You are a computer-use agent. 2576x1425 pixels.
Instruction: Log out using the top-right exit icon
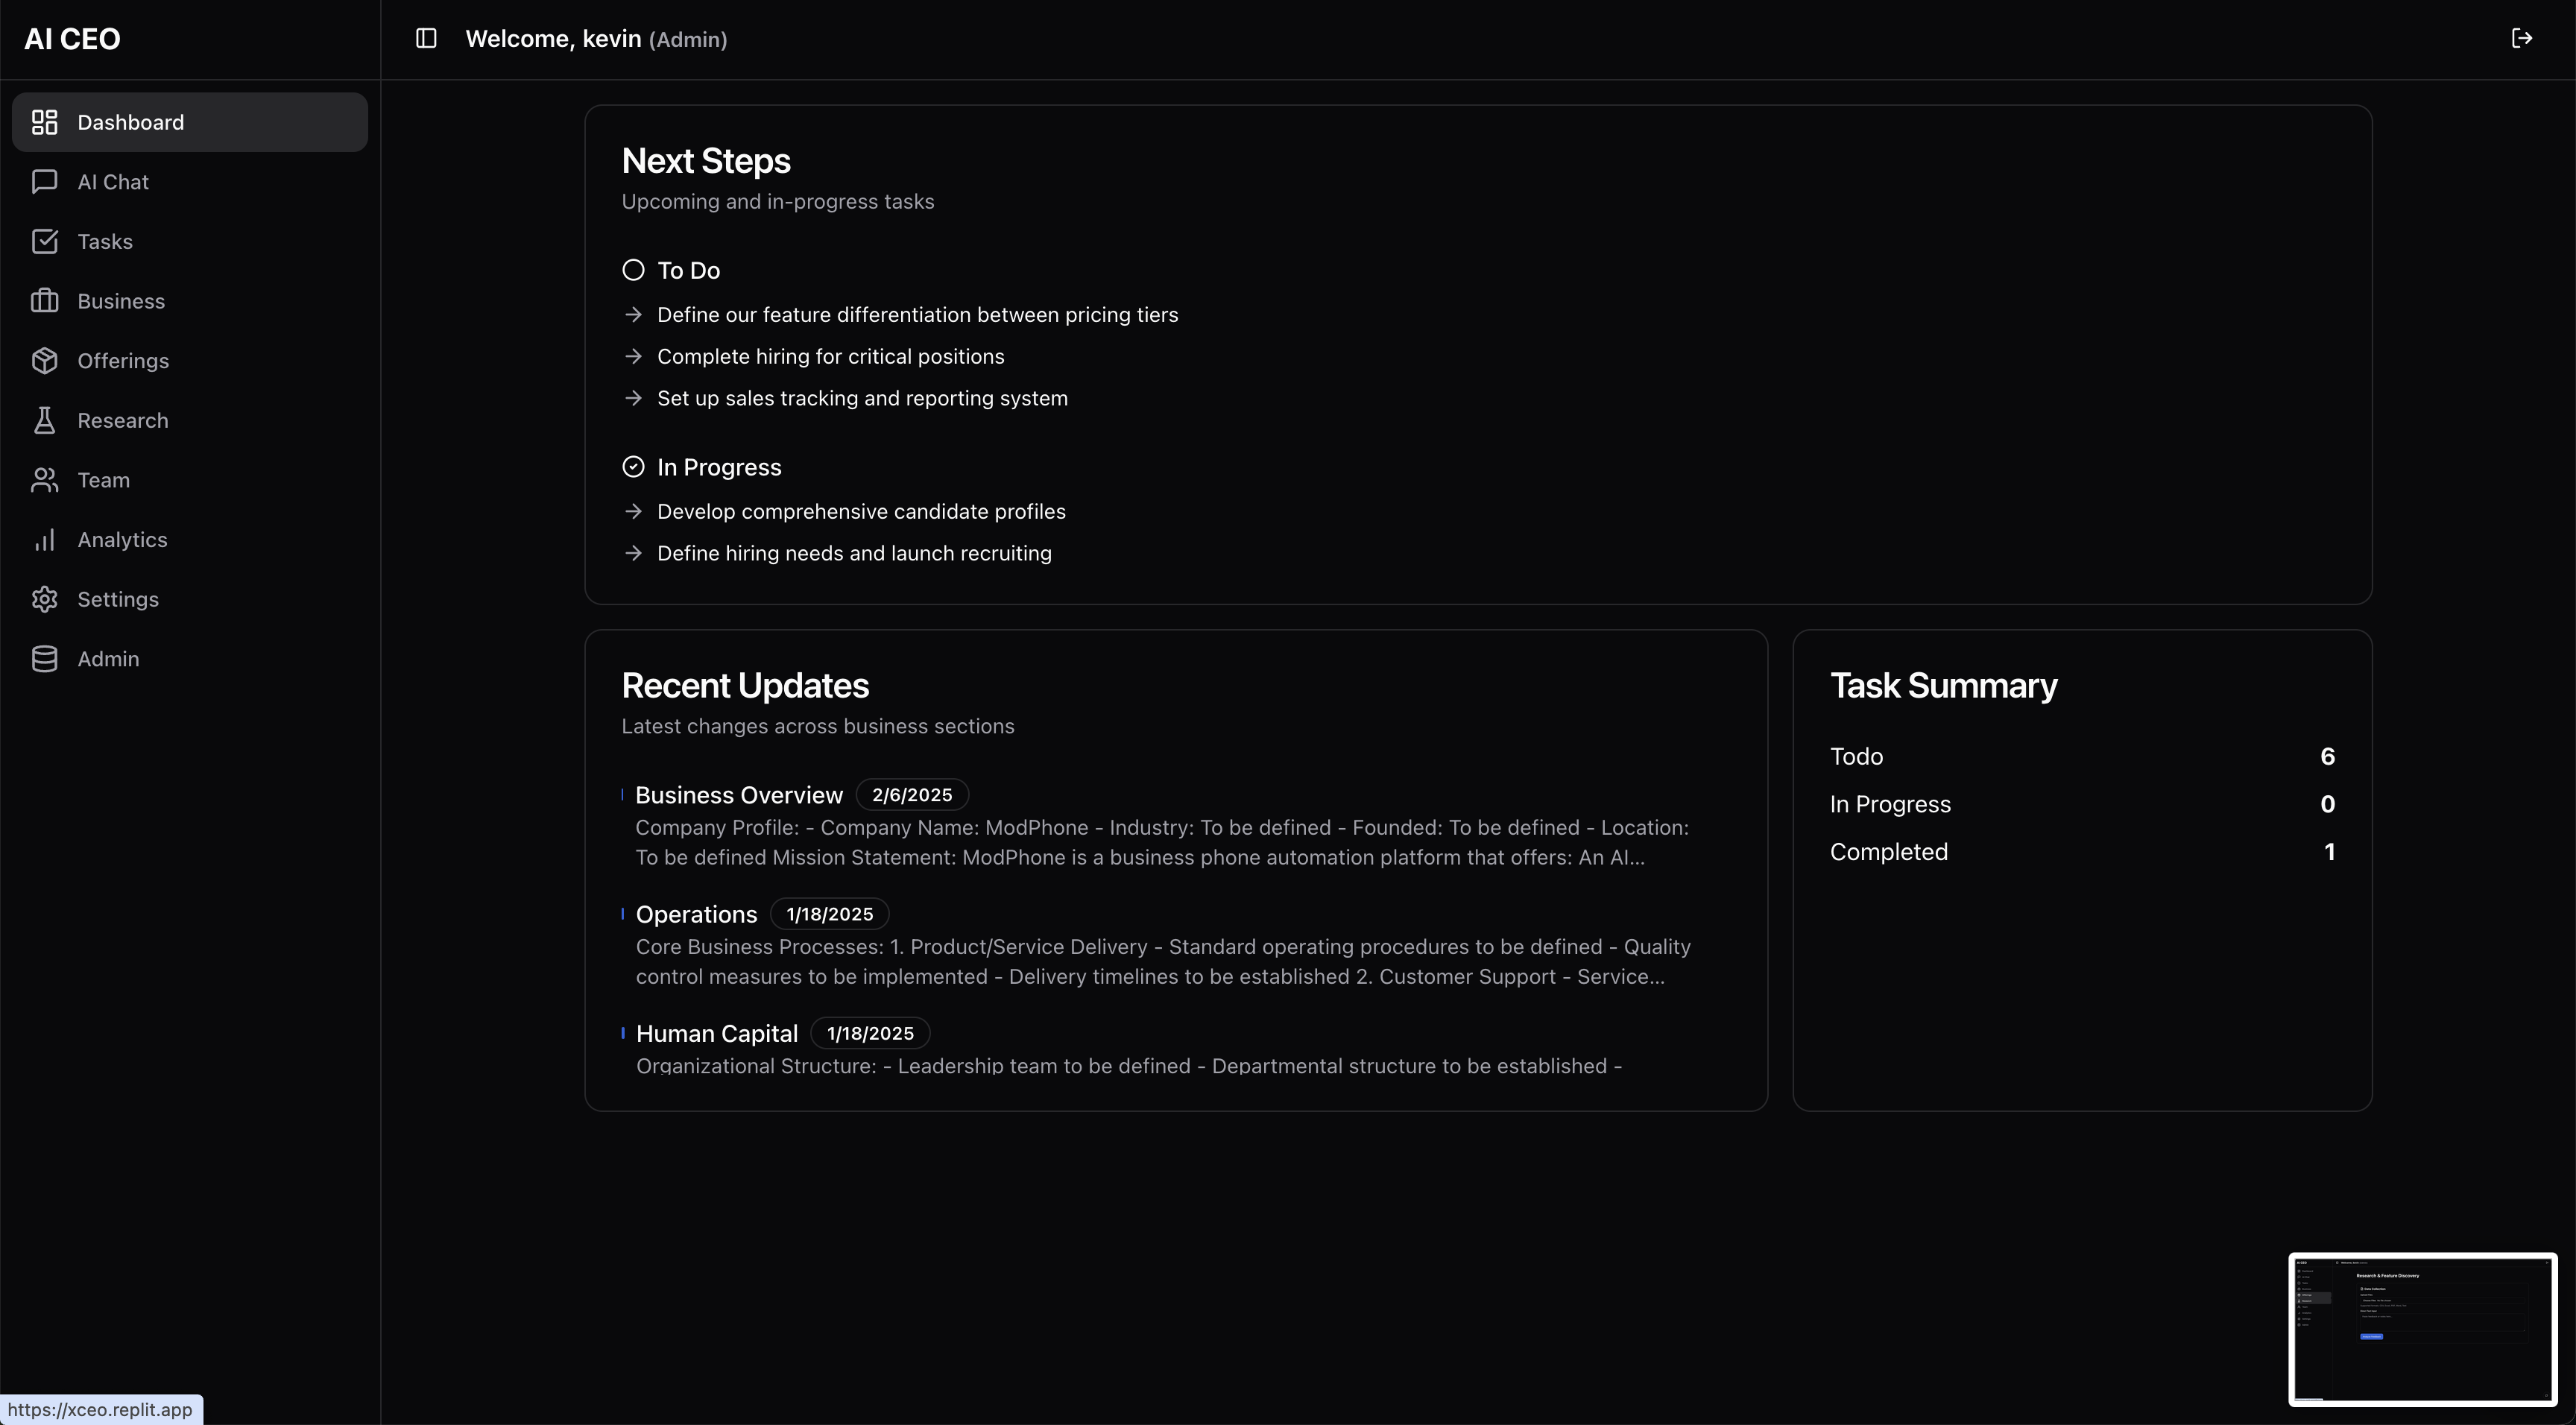(2521, 39)
